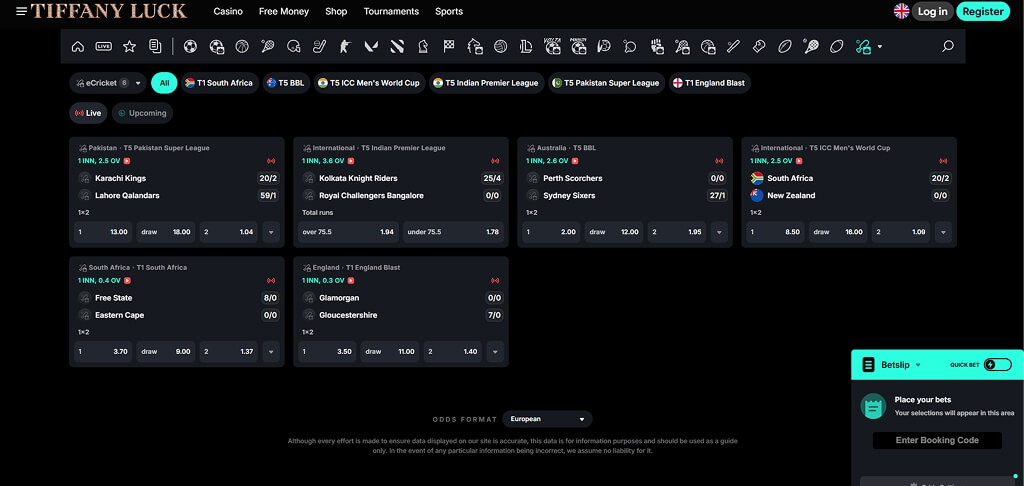This screenshot has height=486, width=1024.
Task: Bet on draw at 12.00 Perth Scorchers
Action: (614, 232)
